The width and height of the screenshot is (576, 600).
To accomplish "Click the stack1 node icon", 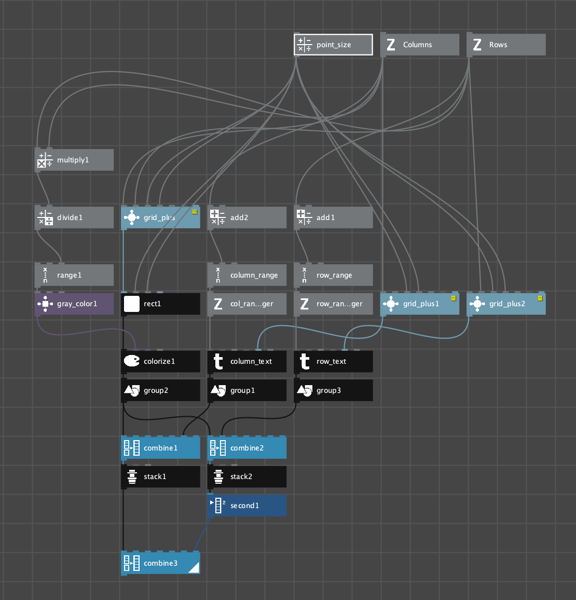I will (x=132, y=477).
